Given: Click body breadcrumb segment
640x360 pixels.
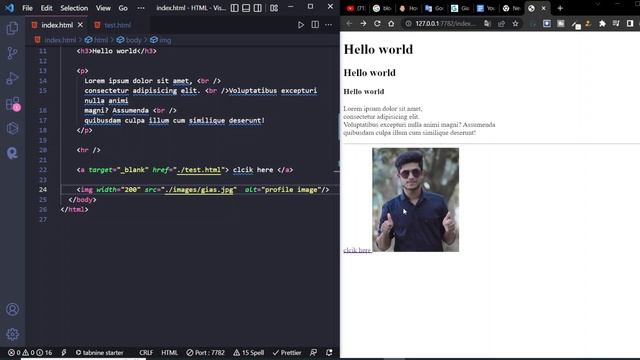Looking at the screenshot, I should pos(133,40).
